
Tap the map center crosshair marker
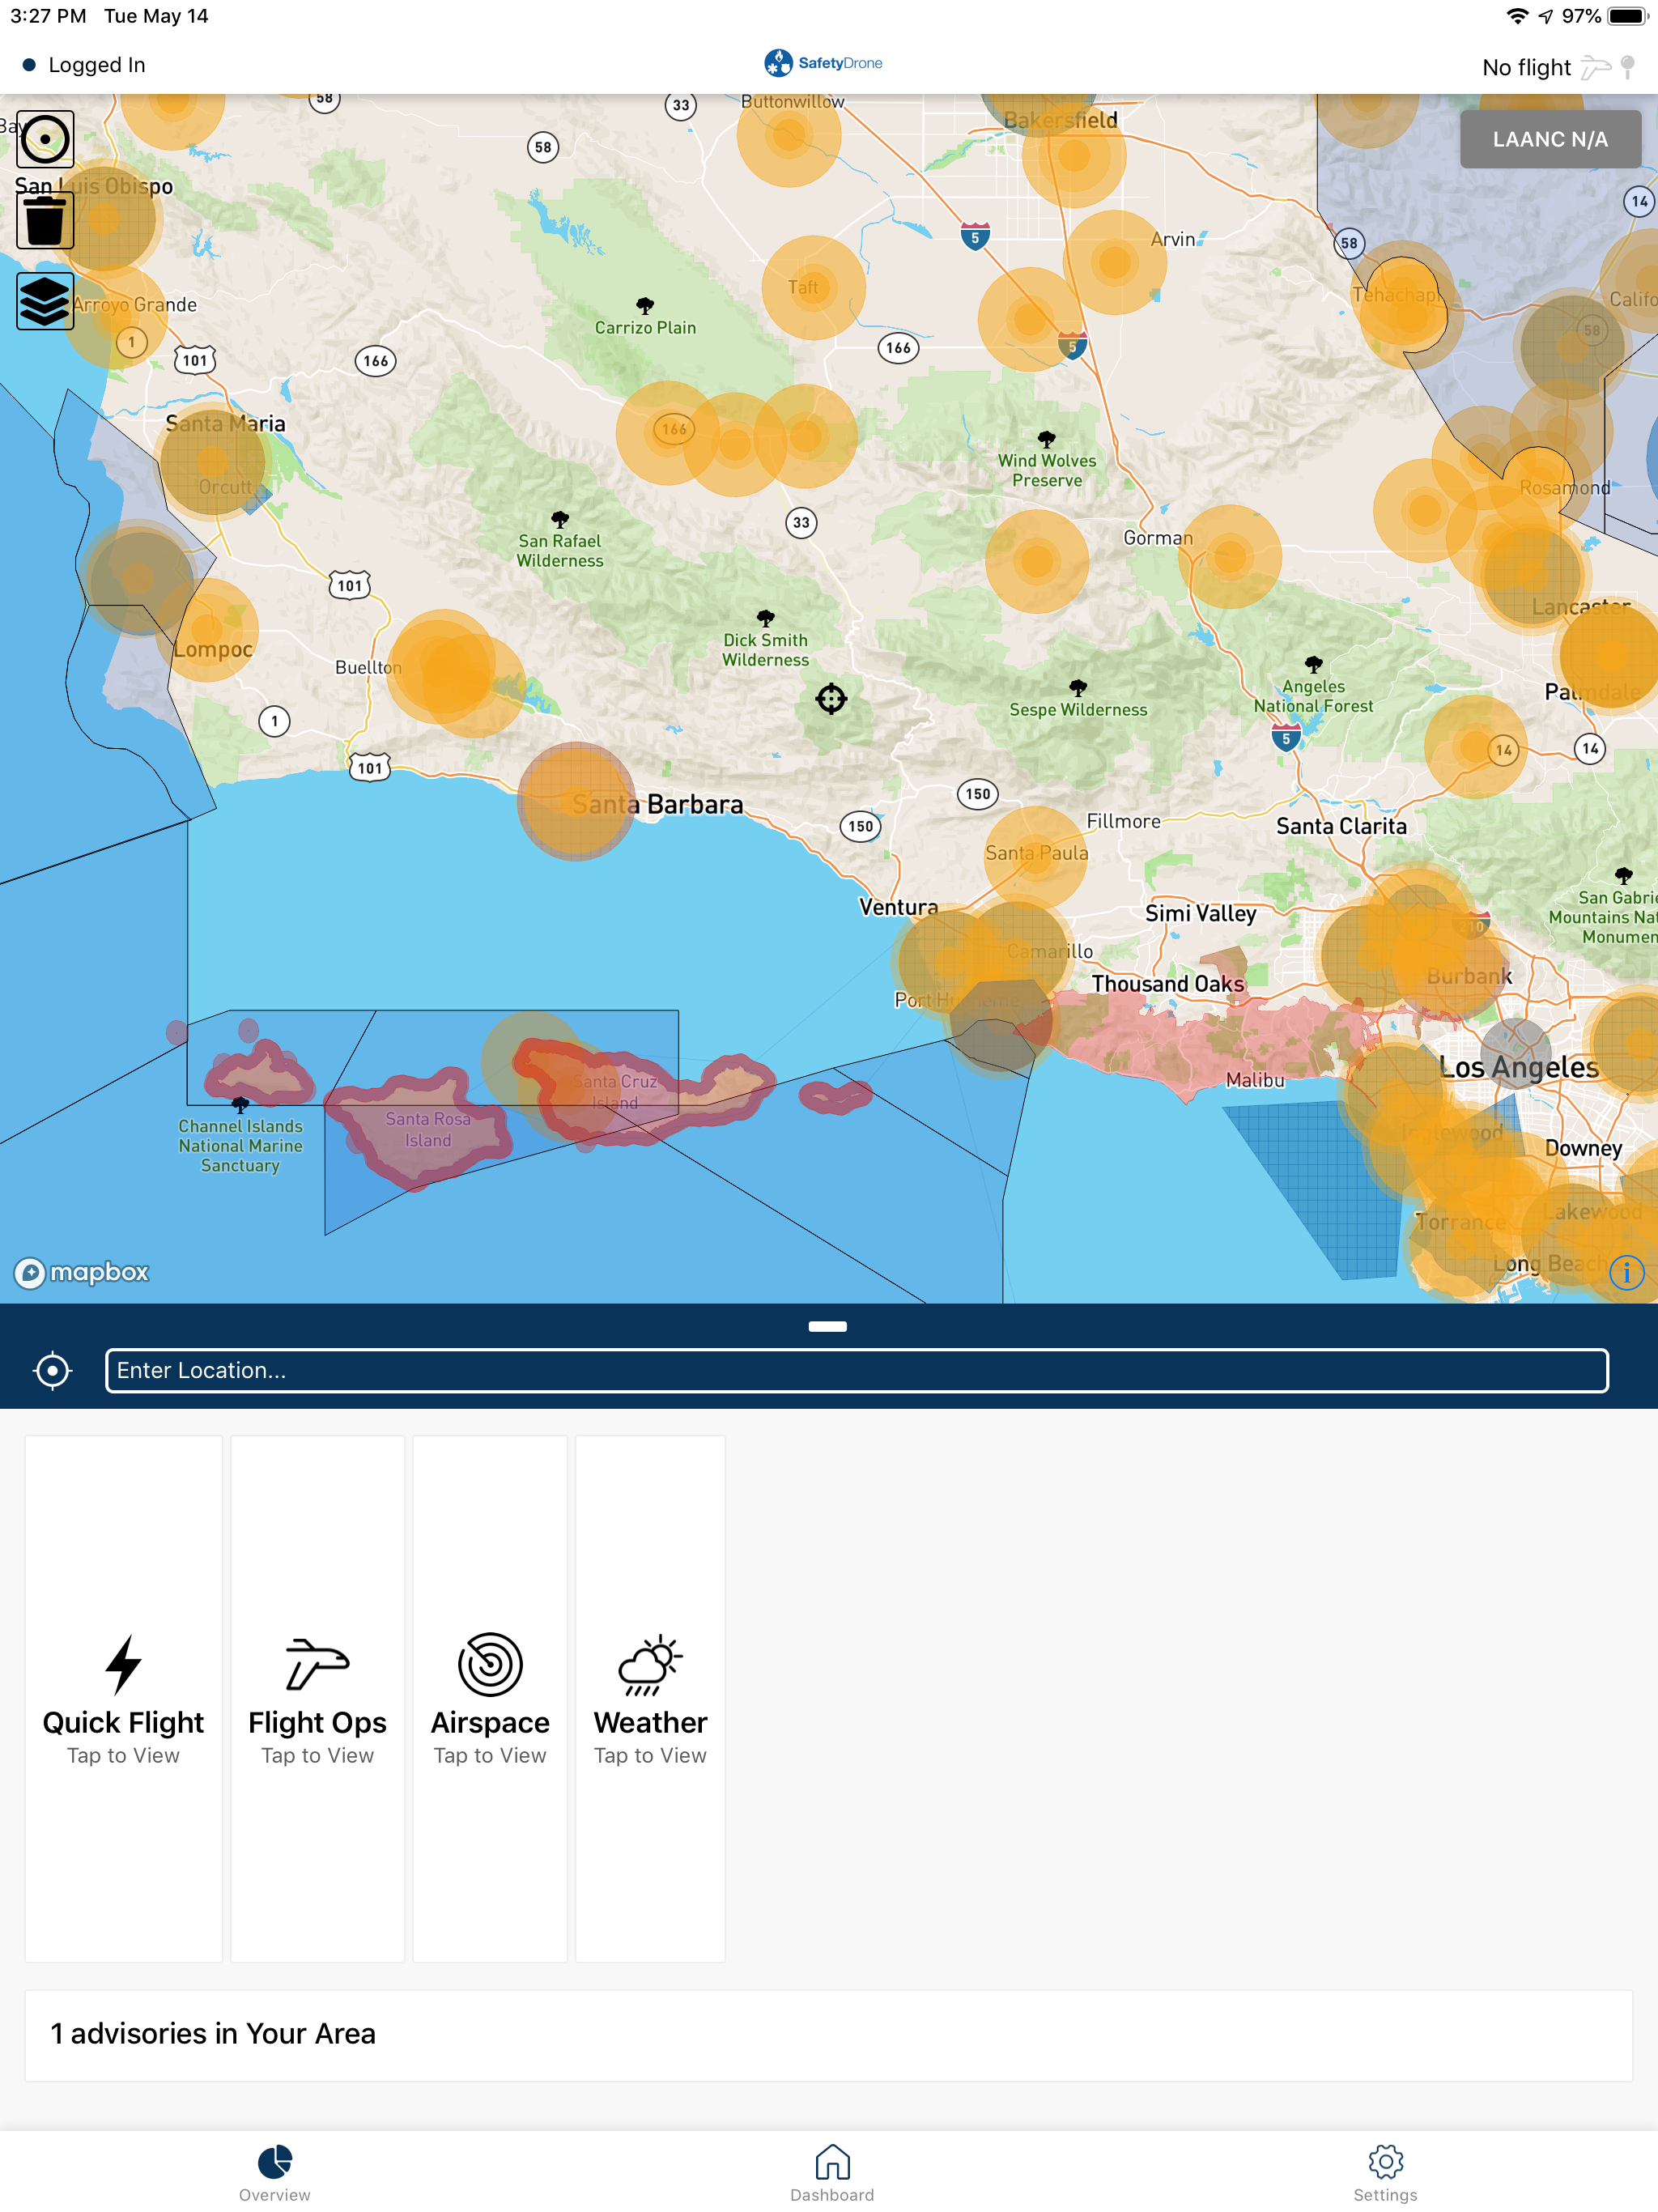[x=831, y=698]
